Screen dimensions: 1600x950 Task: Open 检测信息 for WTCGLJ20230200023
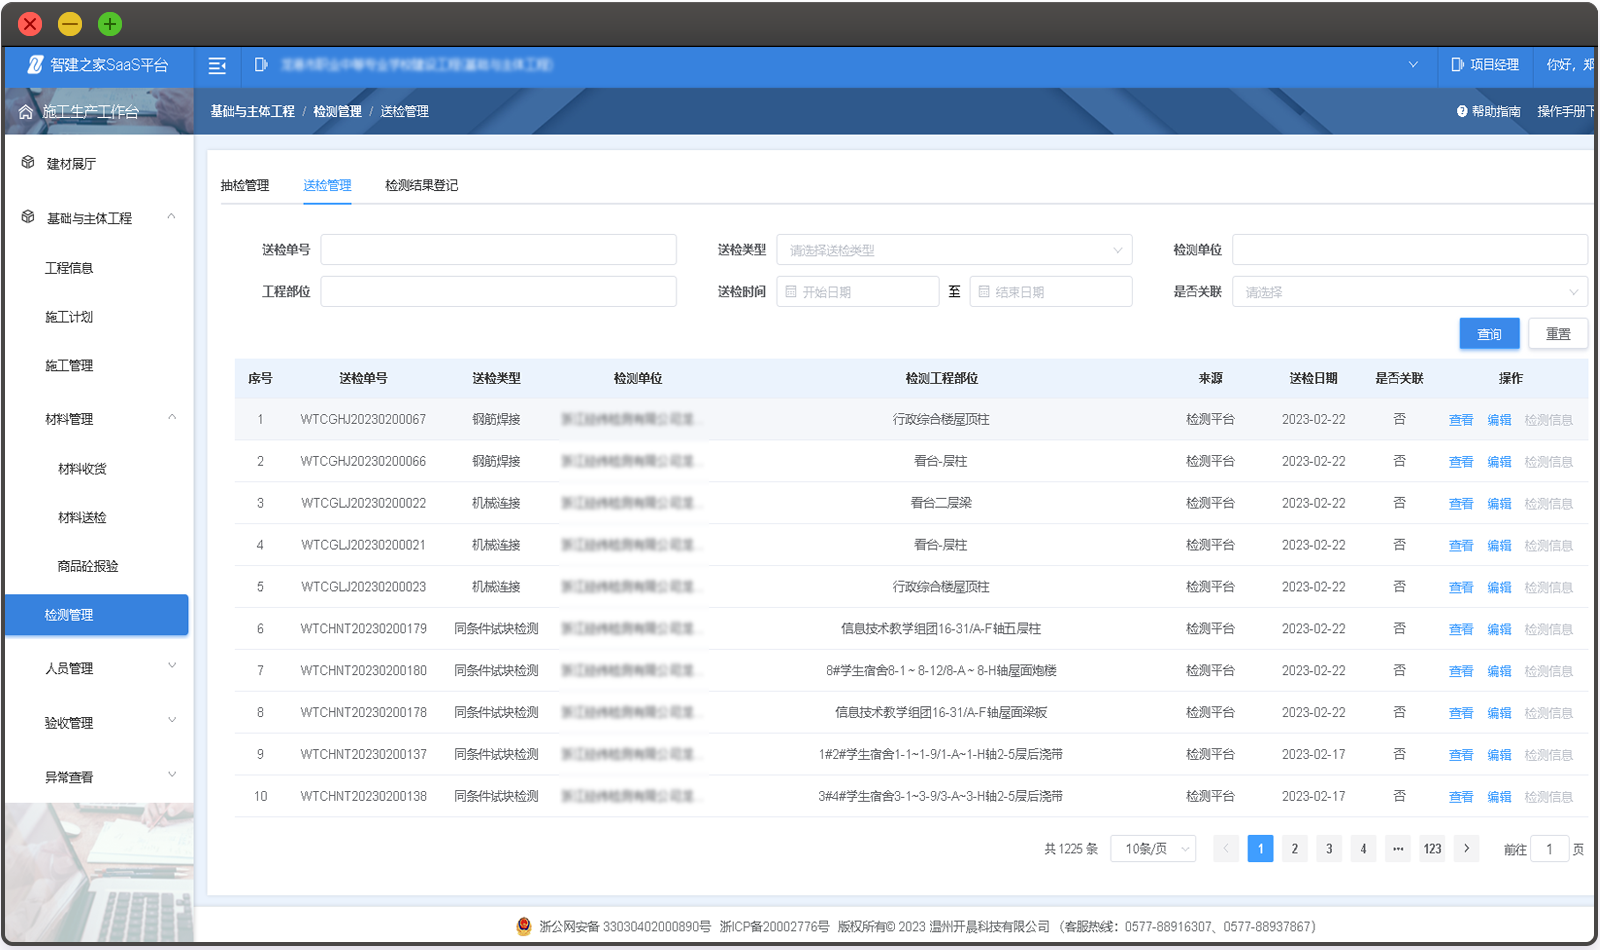coord(1548,588)
